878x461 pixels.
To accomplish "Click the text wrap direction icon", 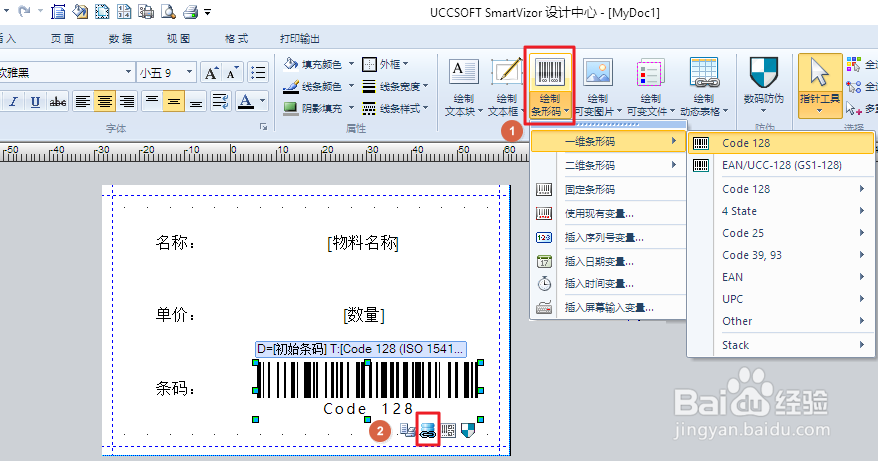I will [221, 101].
